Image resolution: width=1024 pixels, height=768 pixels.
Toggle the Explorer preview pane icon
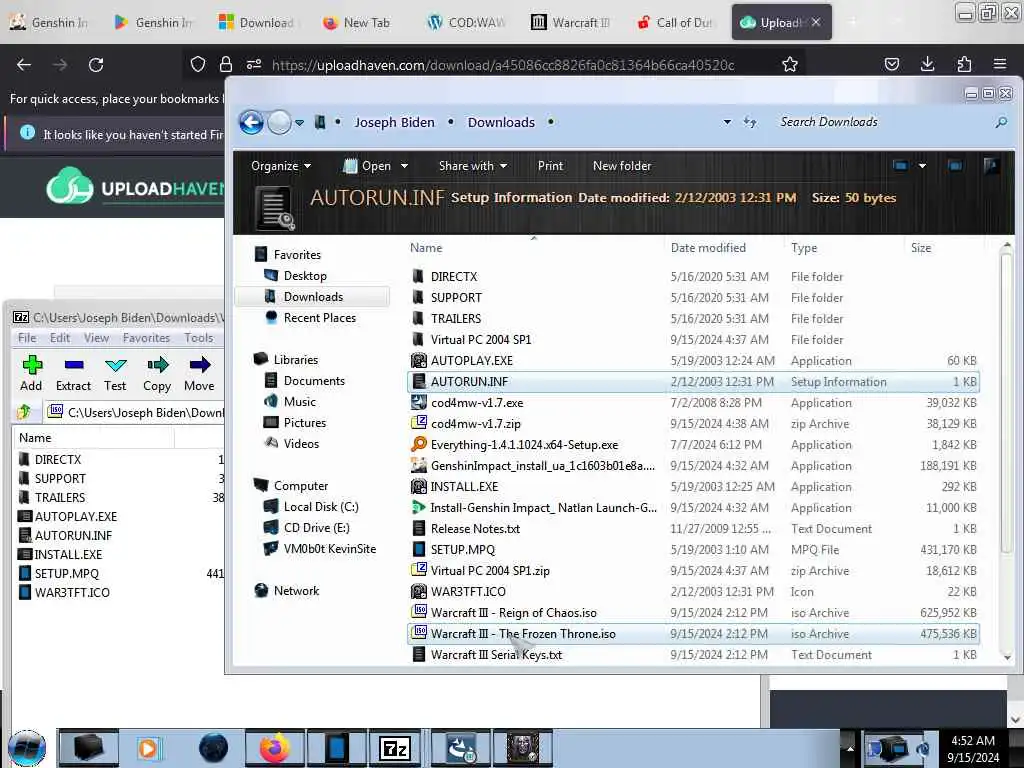955,166
